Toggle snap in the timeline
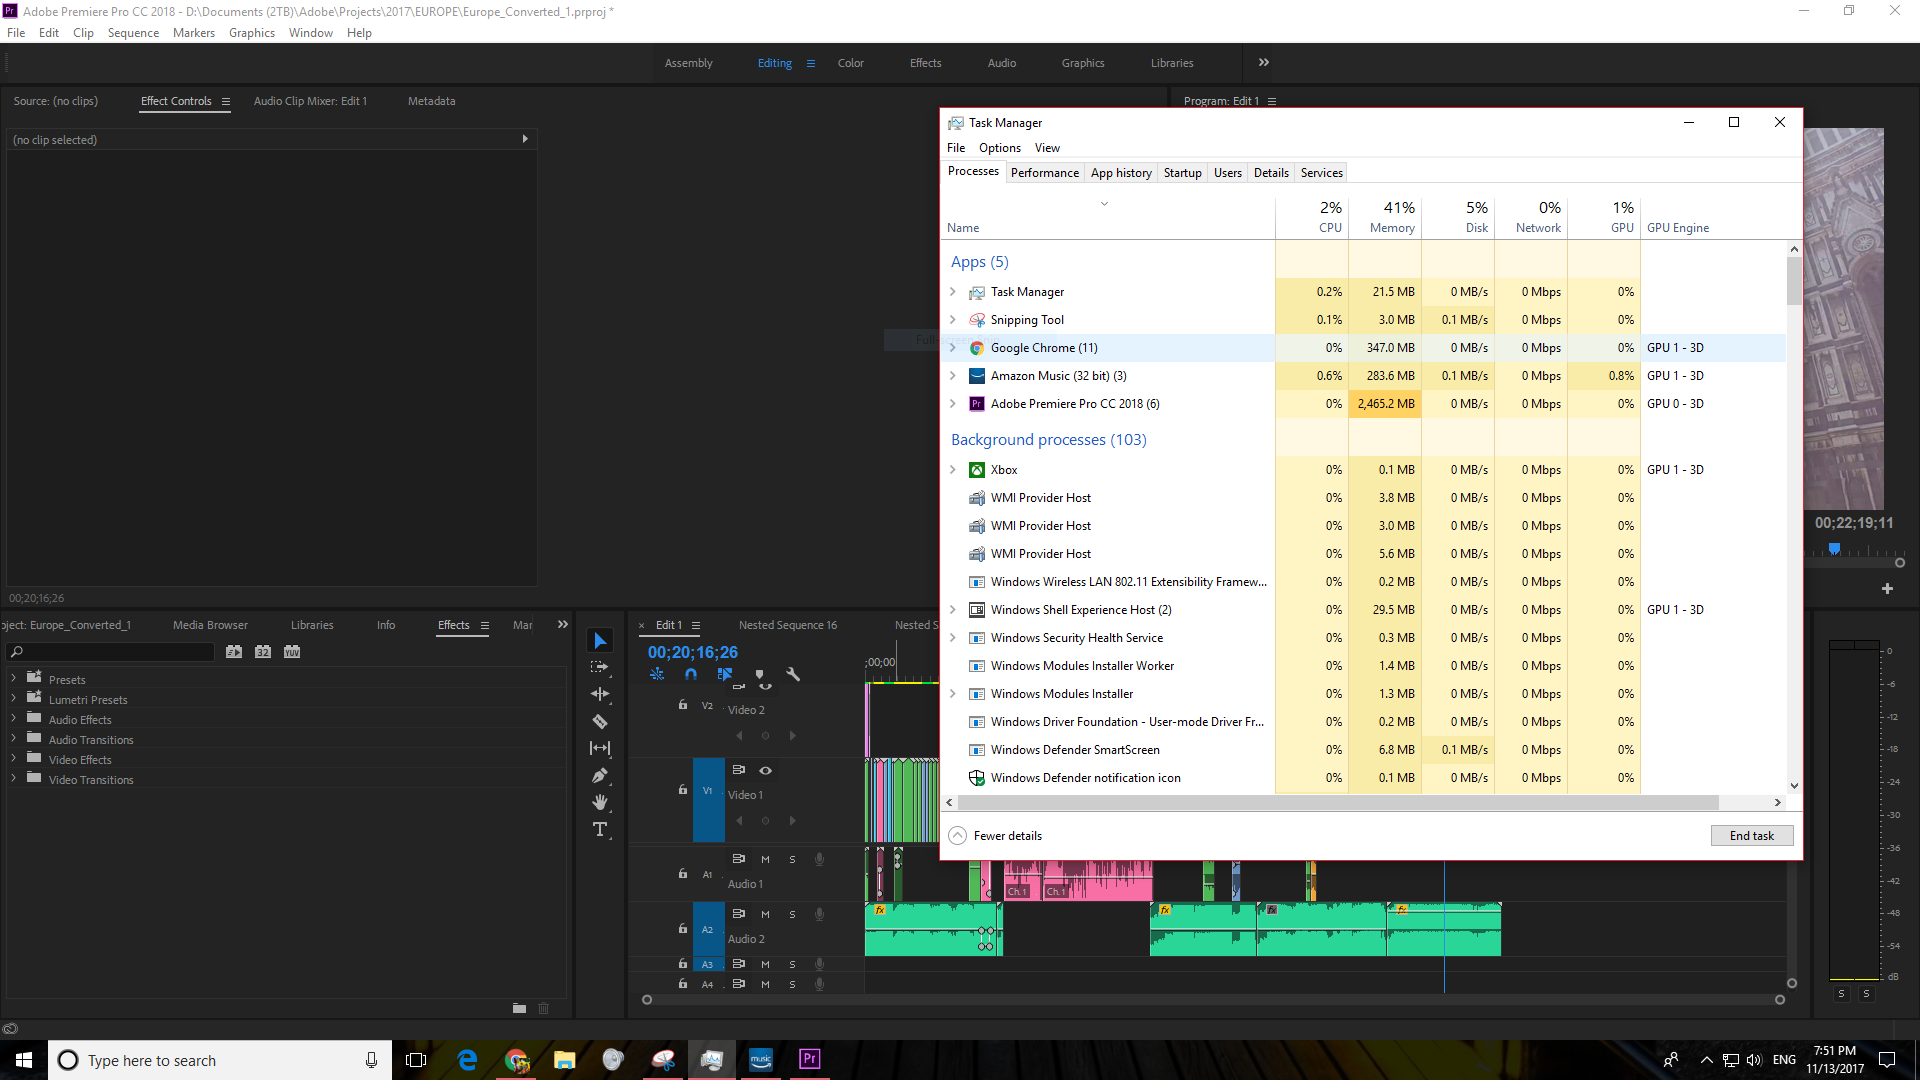 [x=691, y=674]
